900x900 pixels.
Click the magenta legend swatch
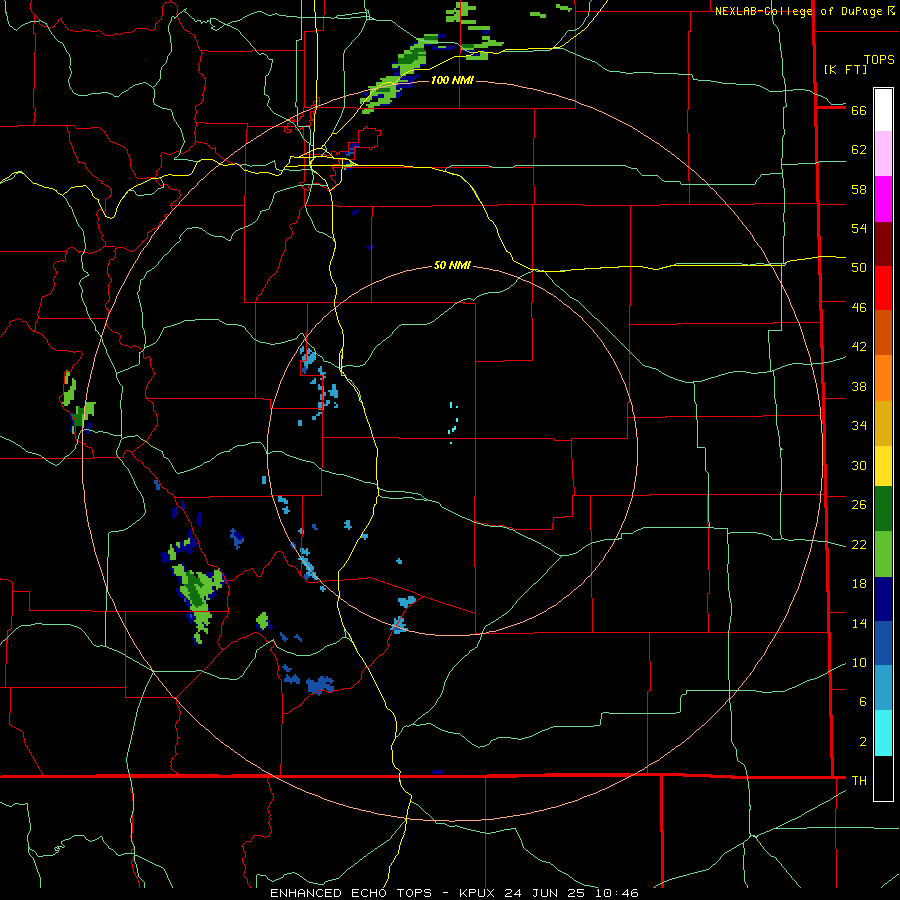pos(883,199)
